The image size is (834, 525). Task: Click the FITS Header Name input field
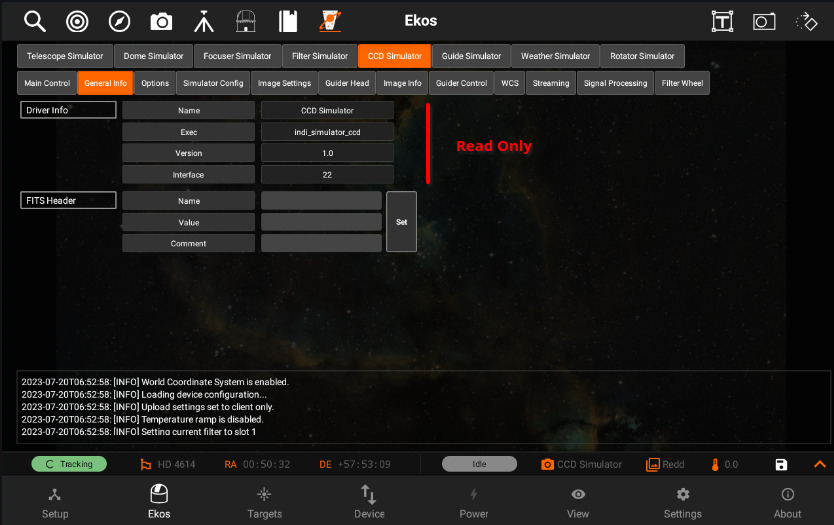click(x=321, y=201)
